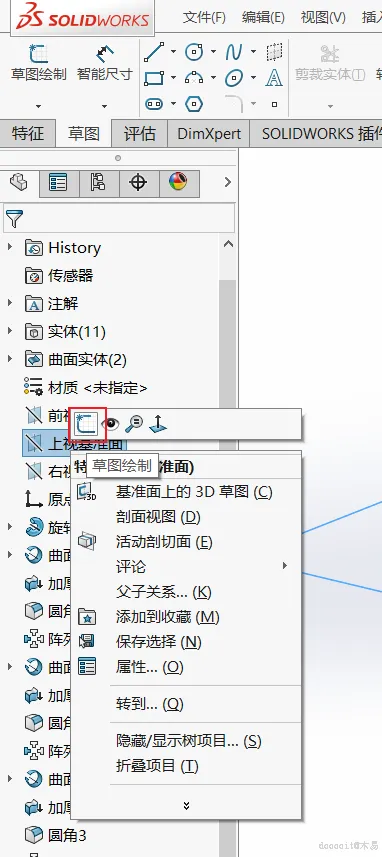Select the ellipse sketch tool
This screenshot has height=857, width=382.
click(x=234, y=78)
